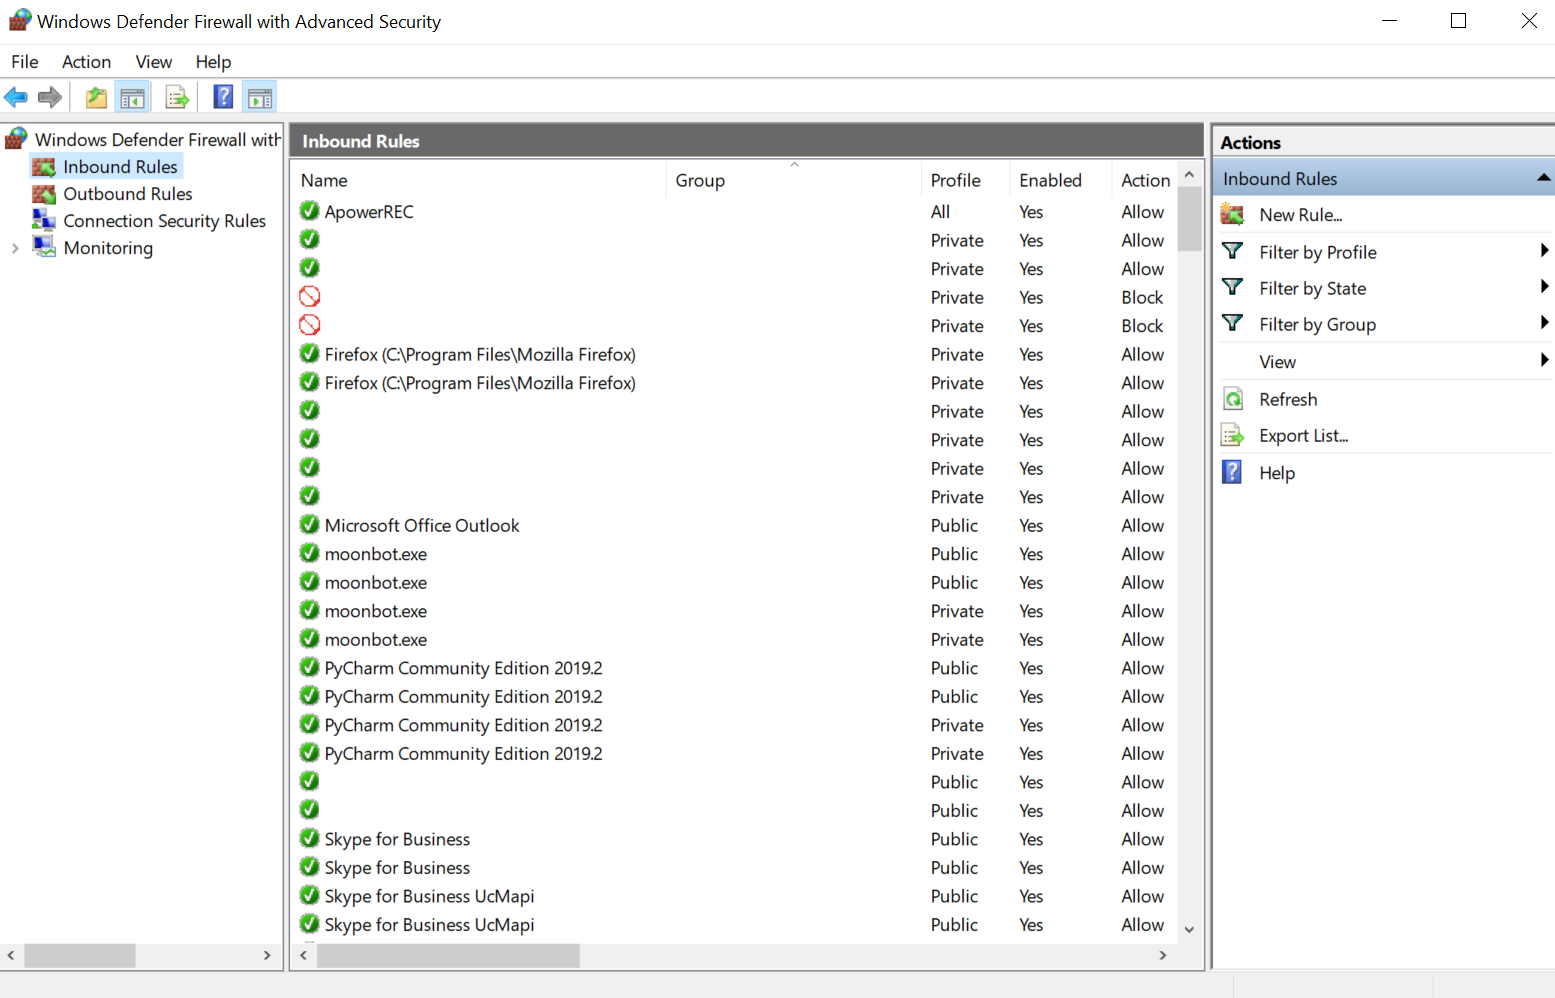1555x998 pixels.
Task: Open the File menu
Action: click(25, 62)
